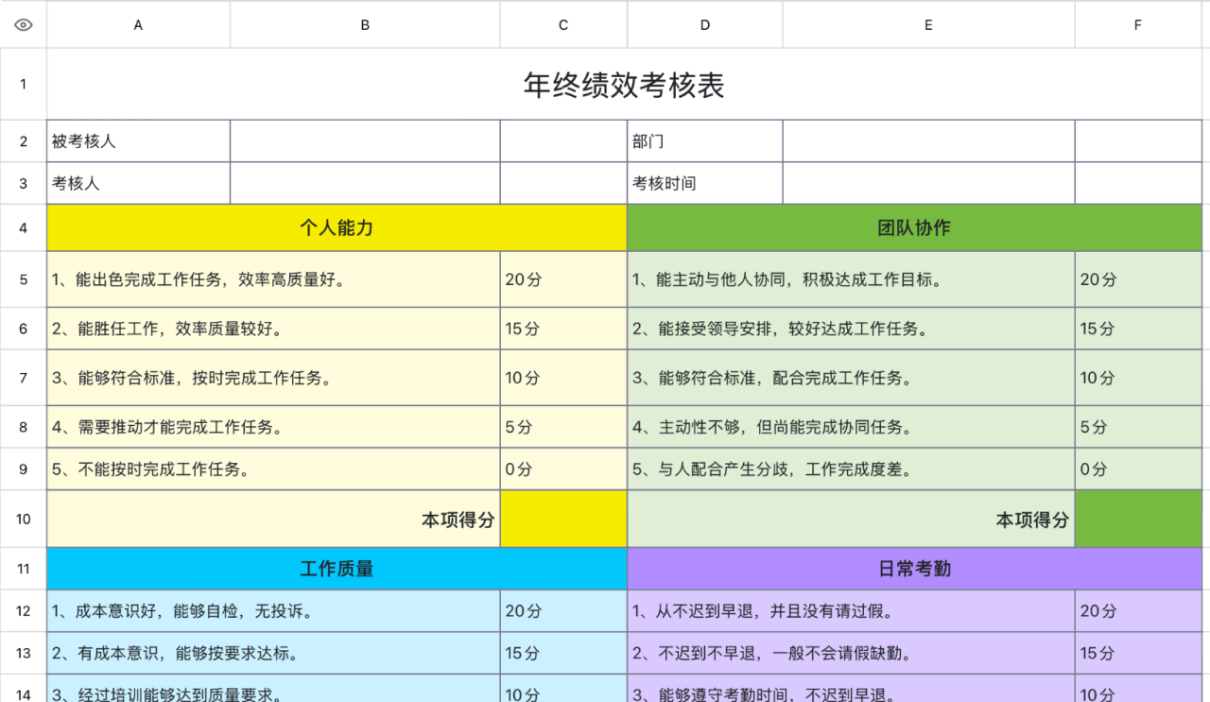Click the yellow score cell for 个人能力
Screen dimensions: 1210x702
563,519
